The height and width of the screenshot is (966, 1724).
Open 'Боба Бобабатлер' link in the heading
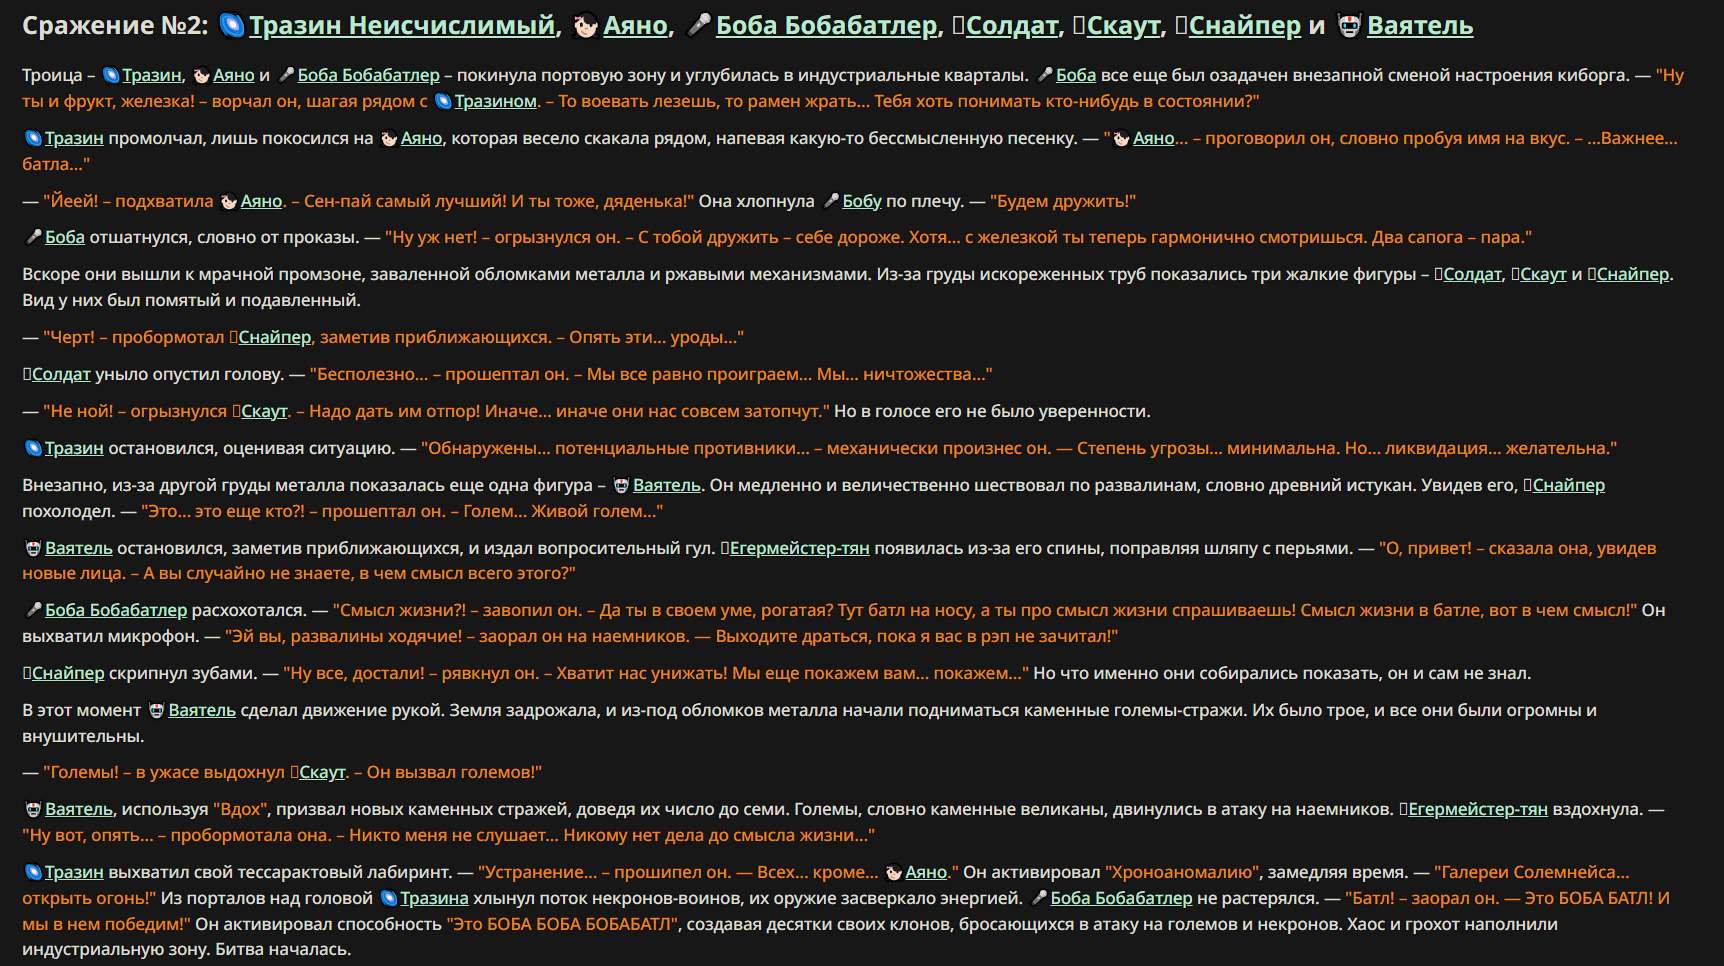click(x=827, y=25)
